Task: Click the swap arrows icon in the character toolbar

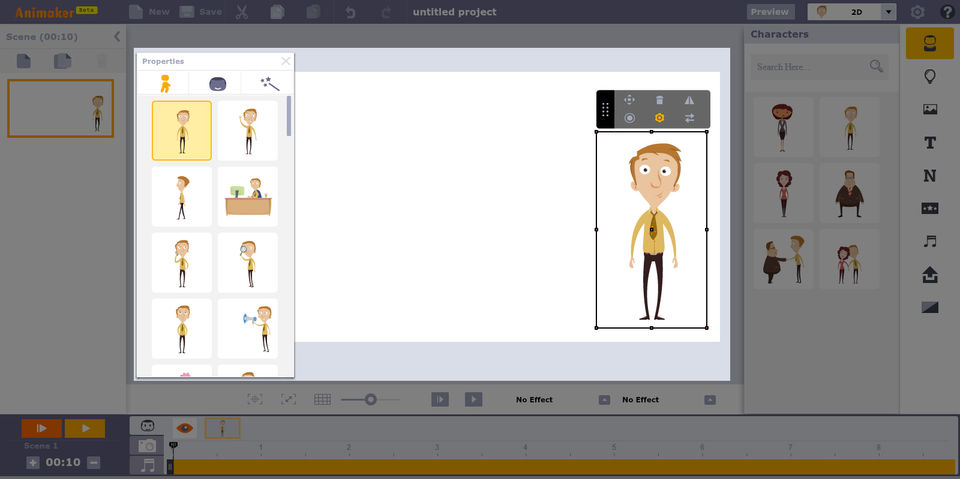Action: [x=689, y=118]
